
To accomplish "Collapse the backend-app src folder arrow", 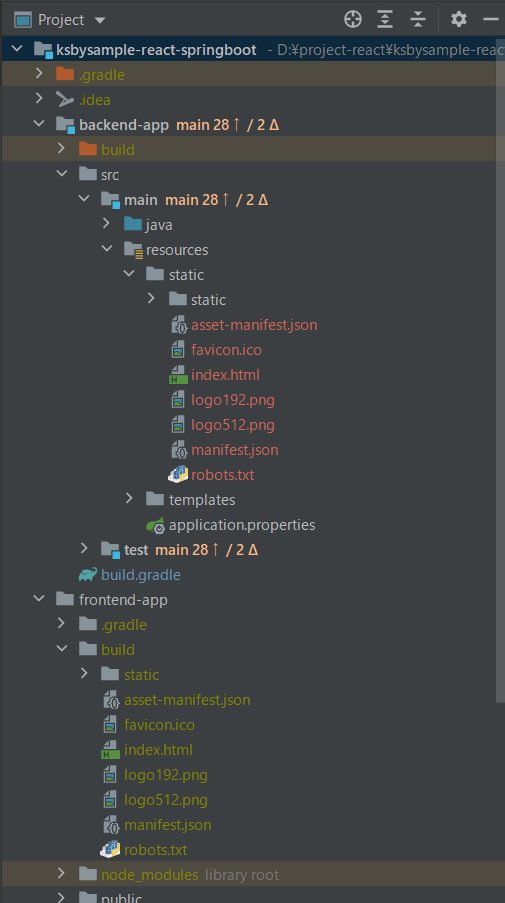I will point(62,174).
